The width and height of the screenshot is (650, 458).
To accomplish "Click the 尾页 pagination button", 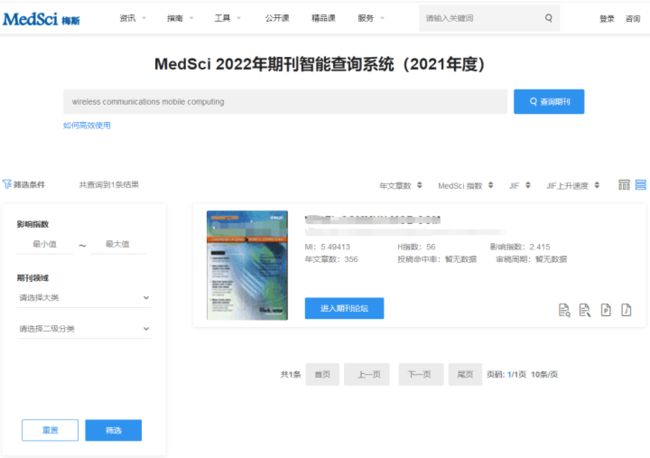I will (x=465, y=374).
